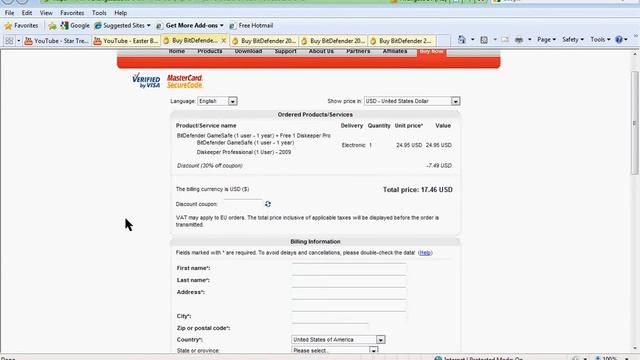Click the Feeds toolbar icon
The image size is (640, 360).
click(x=484, y=40)
